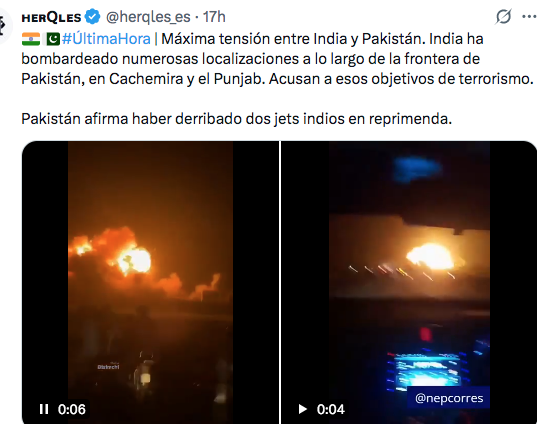The height and width of the screenshot is (424, 537).
Task: Click the sentence about derribado dos jets
Action: point(237,119)
